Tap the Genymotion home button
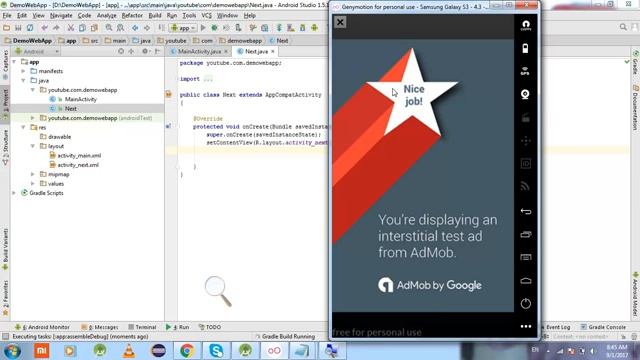640x360 pixels. (x=526, y=280)
